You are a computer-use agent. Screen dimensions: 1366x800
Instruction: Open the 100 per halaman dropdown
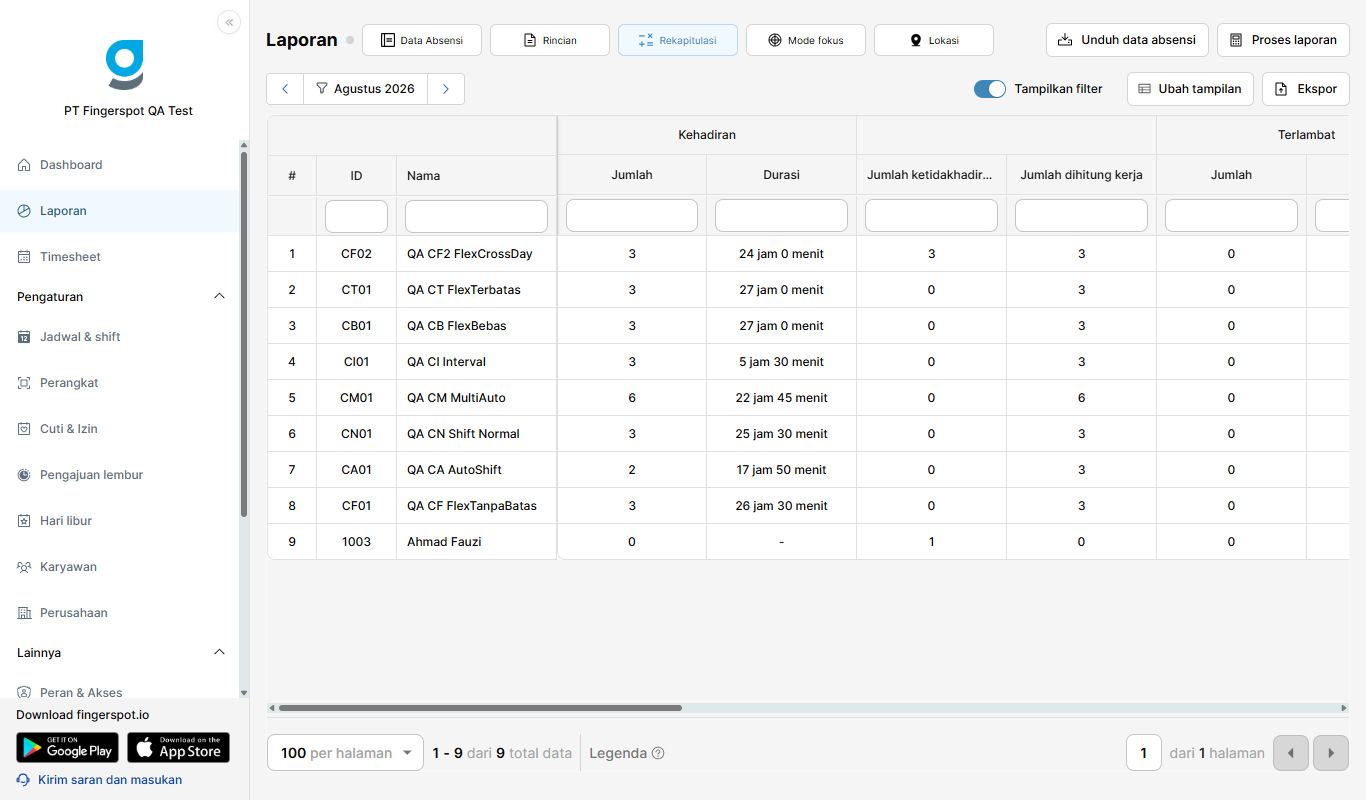(346, 753)
